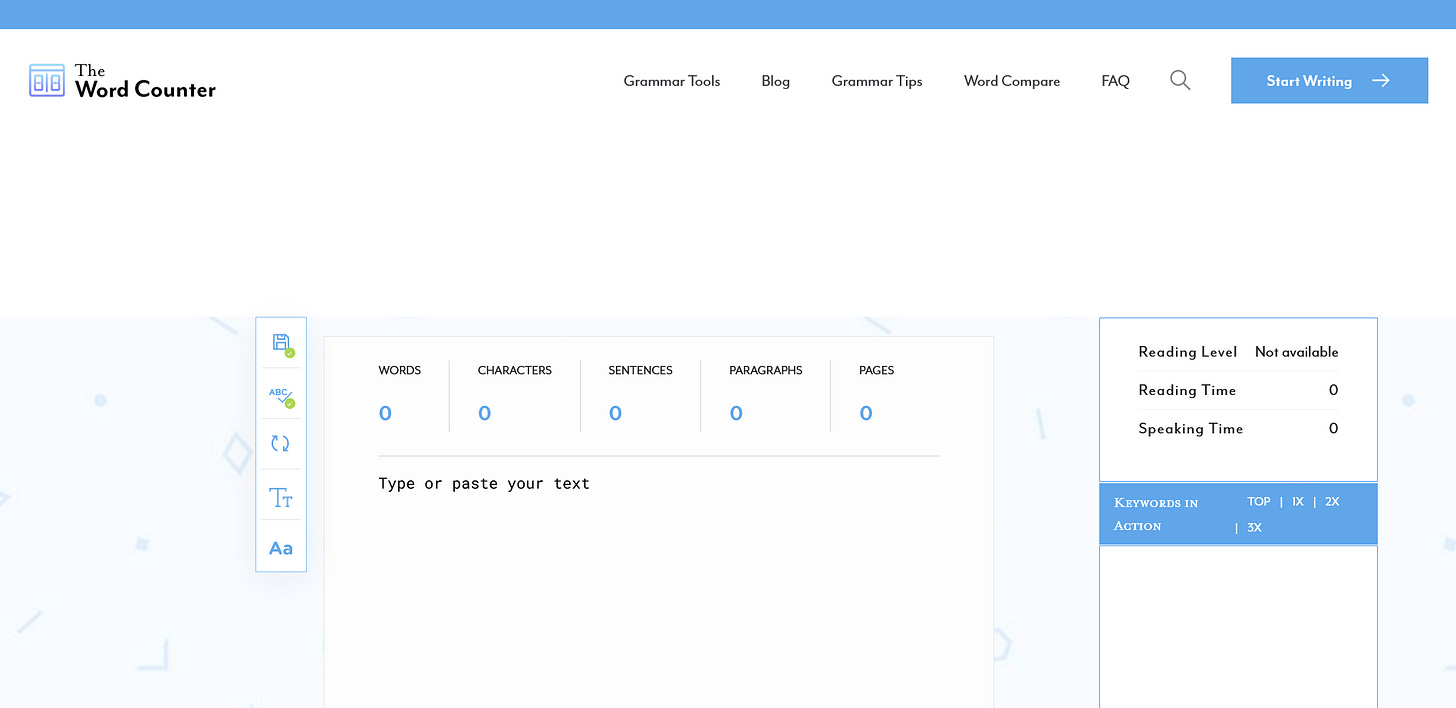Switch to the Word Compare page
The image size is (1456, 708).
(1011, 81)
